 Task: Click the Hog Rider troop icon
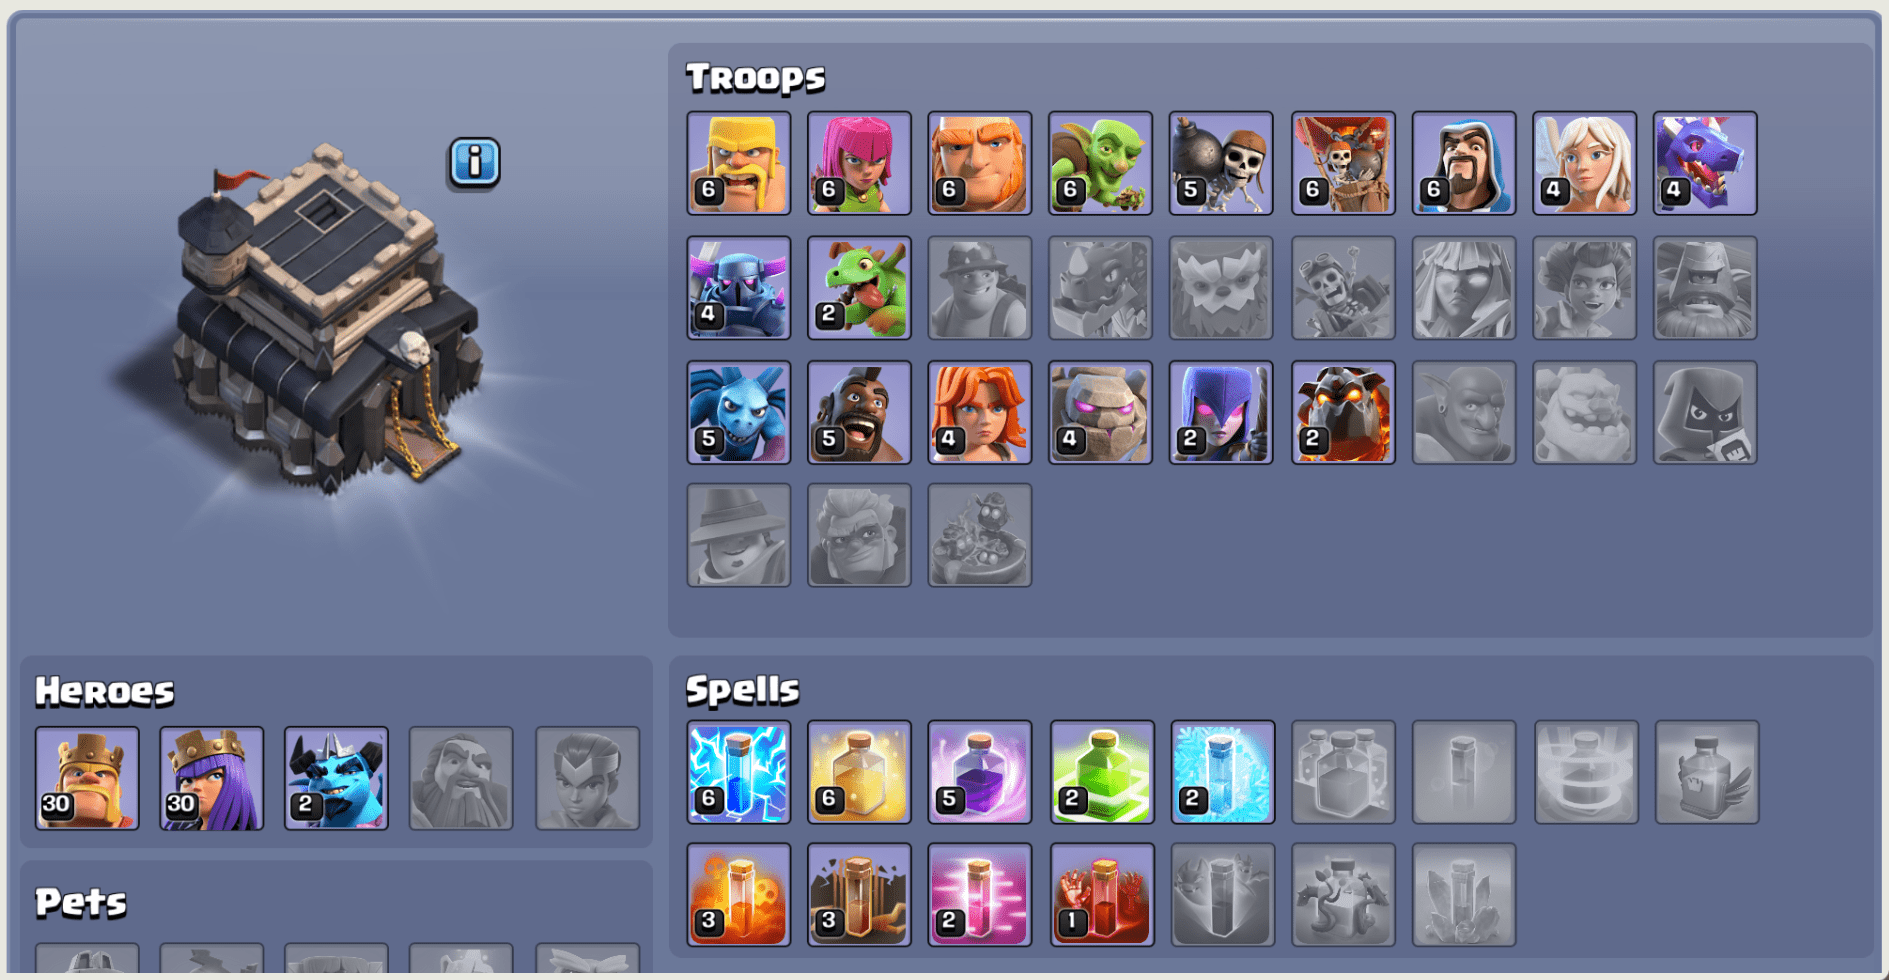tap(859, 412)
